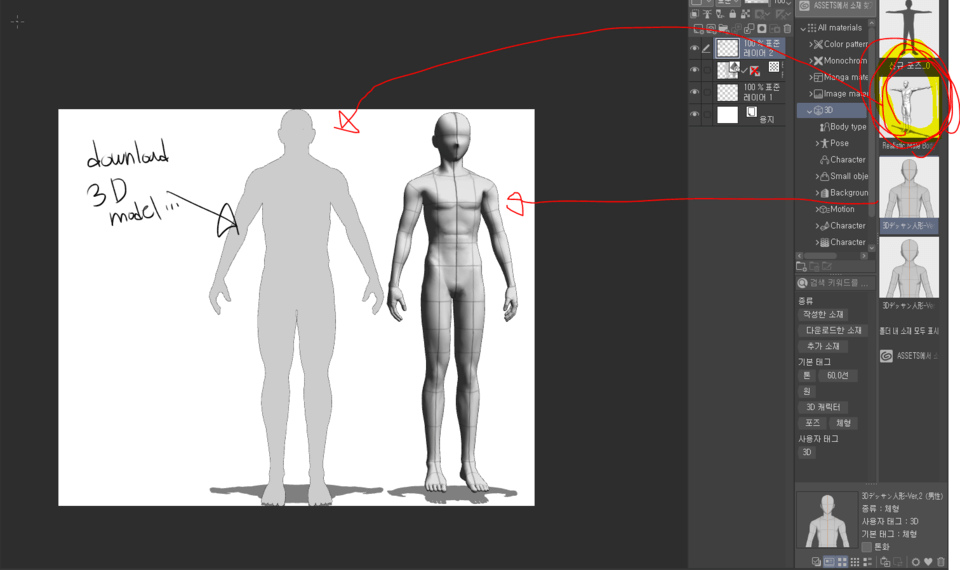Filter by 체형 tag
The image size is (960, 570).
844,423
